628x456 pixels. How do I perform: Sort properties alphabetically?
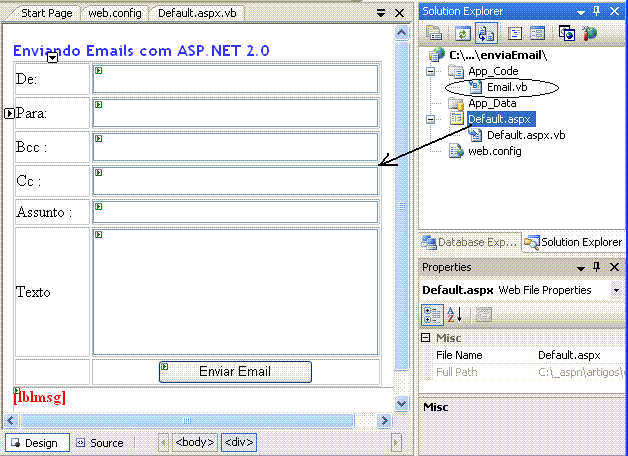point(455,315)
